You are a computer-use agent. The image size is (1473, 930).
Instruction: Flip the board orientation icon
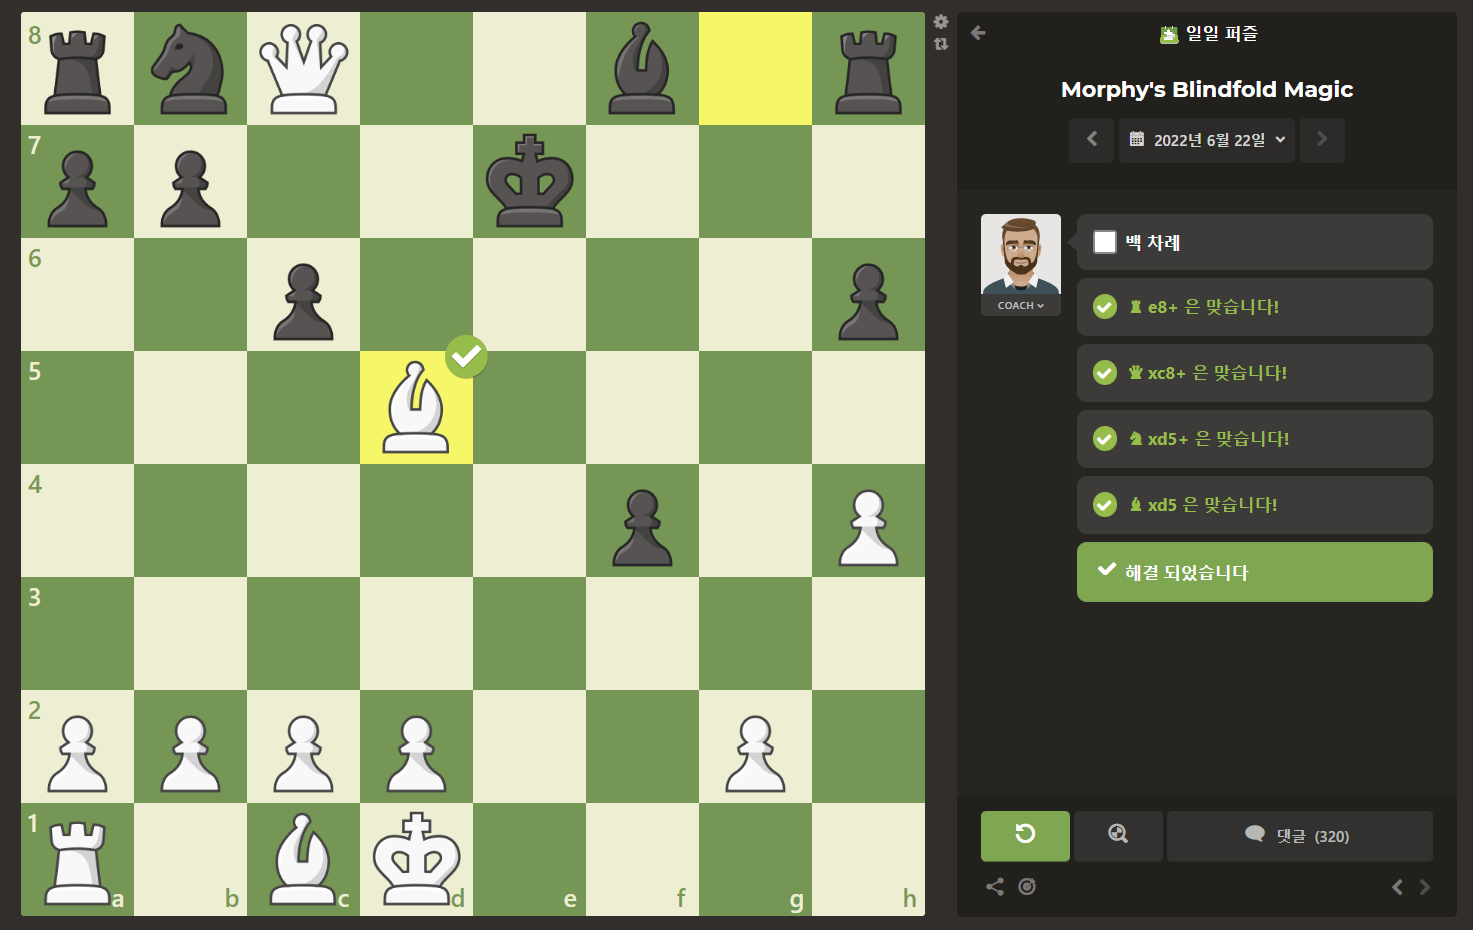pyautogui.click(x=941, y=44)
